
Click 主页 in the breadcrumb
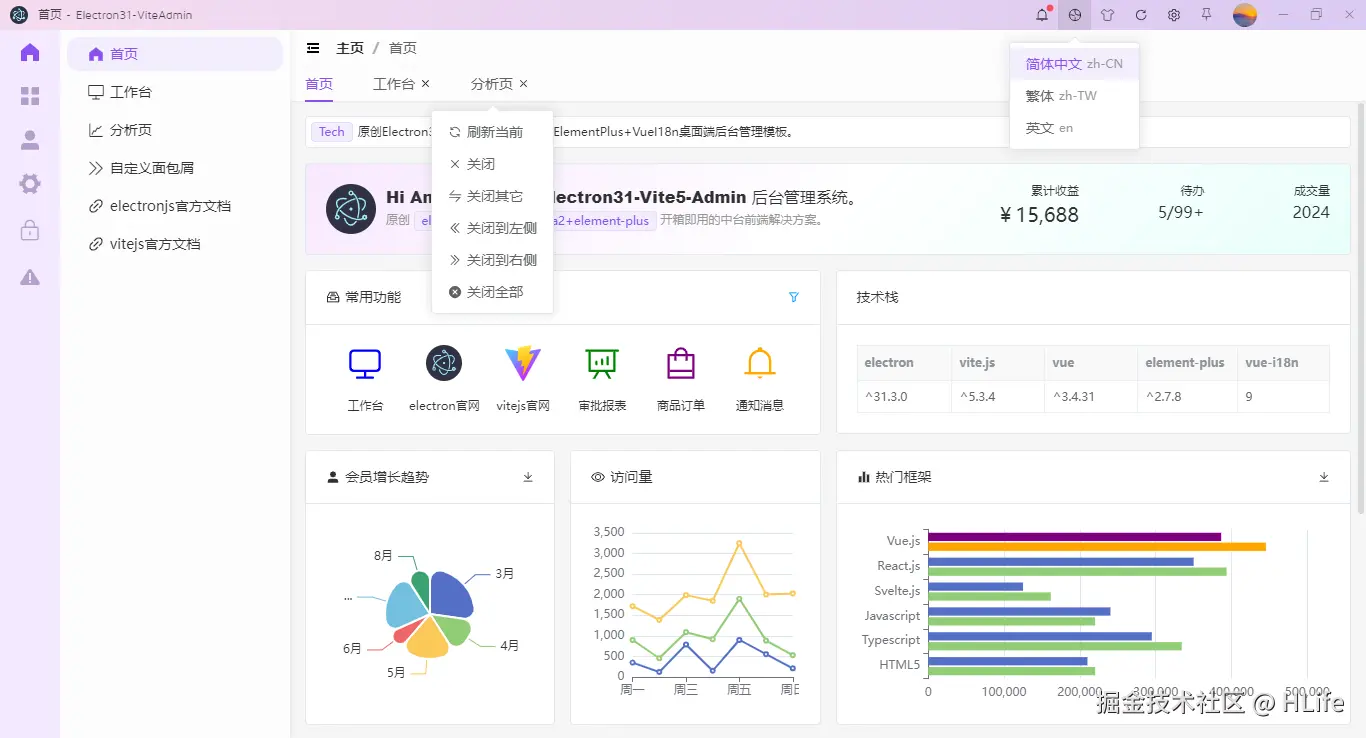coord(350,48)
